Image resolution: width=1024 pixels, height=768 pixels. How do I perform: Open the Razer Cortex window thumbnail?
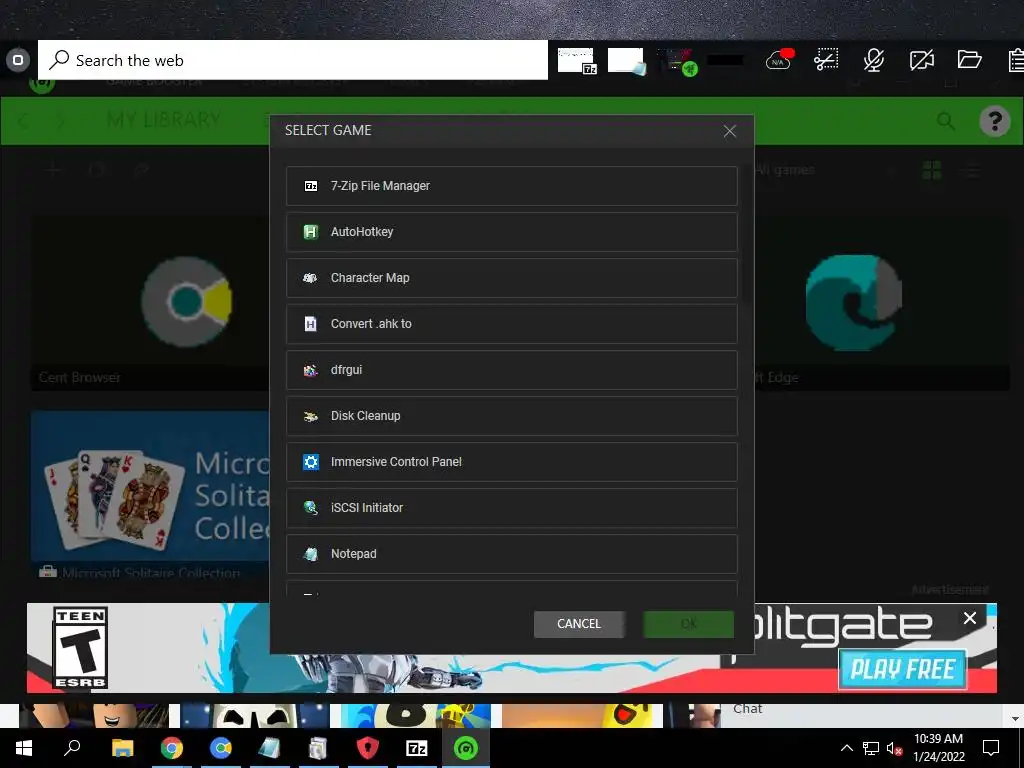[x=677, y=61]
